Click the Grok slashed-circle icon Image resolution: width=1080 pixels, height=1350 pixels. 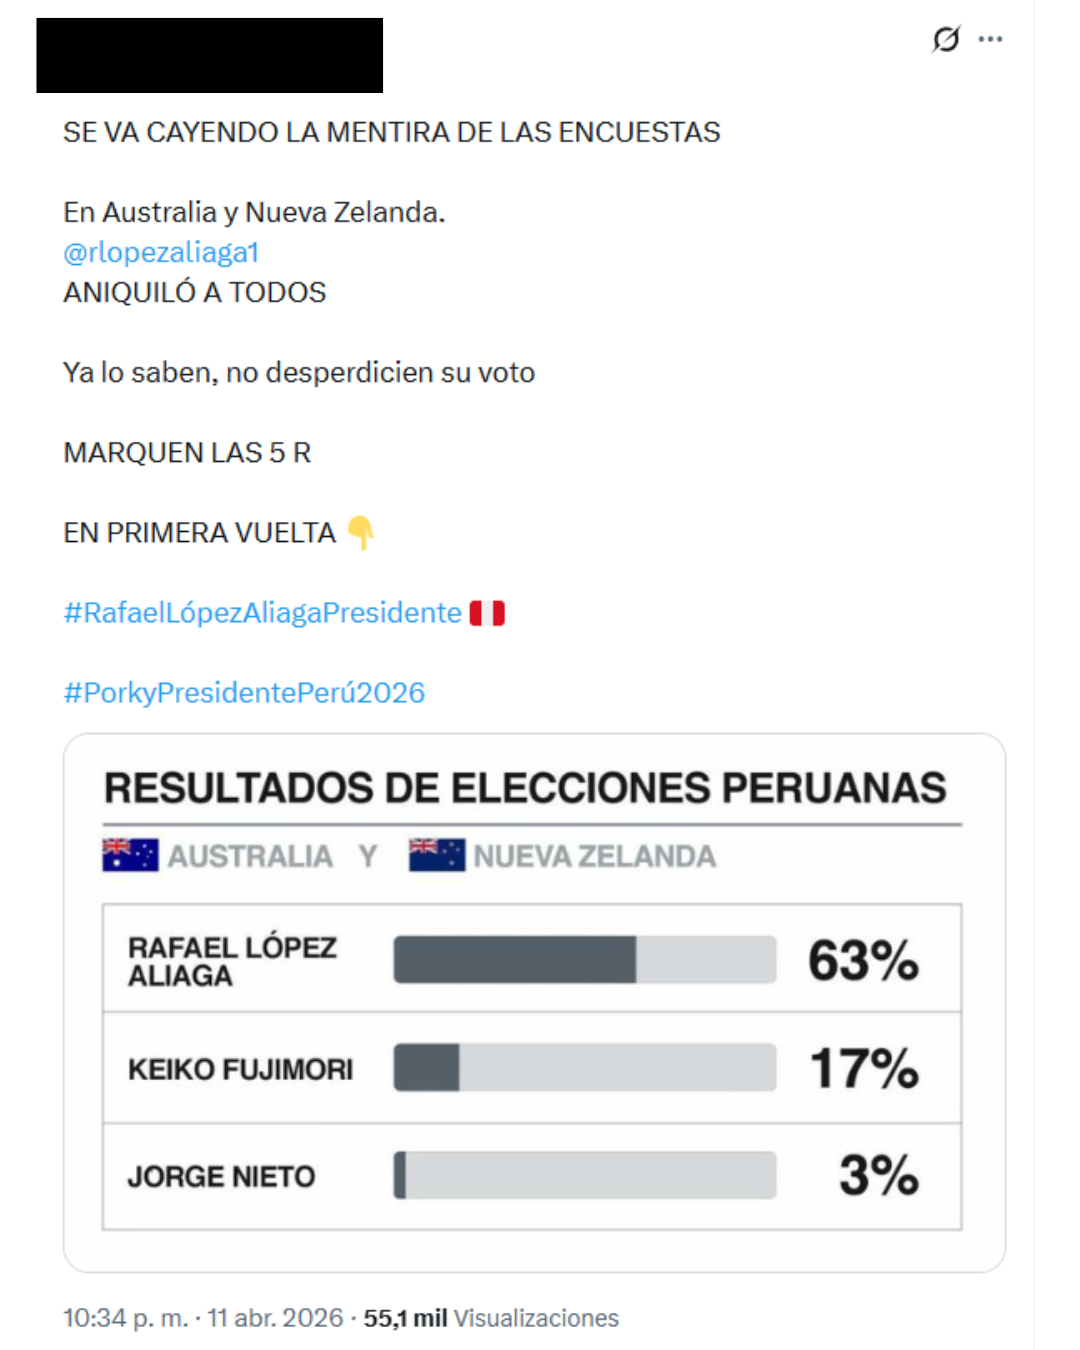[945, 39]
